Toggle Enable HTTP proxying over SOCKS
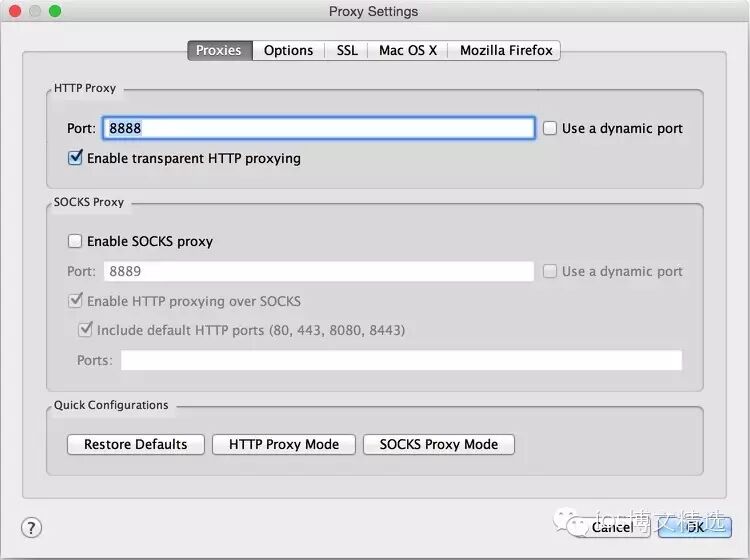Viewport: 750px width, 560px height. tap(75, 301)
